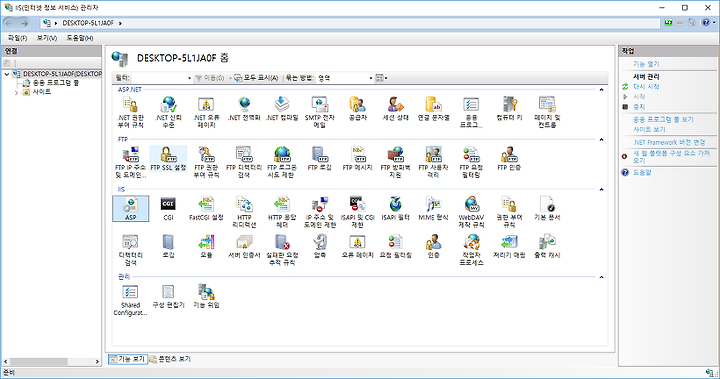
Task: Open the 서버 인증서 feature
Action: point(244,246)
